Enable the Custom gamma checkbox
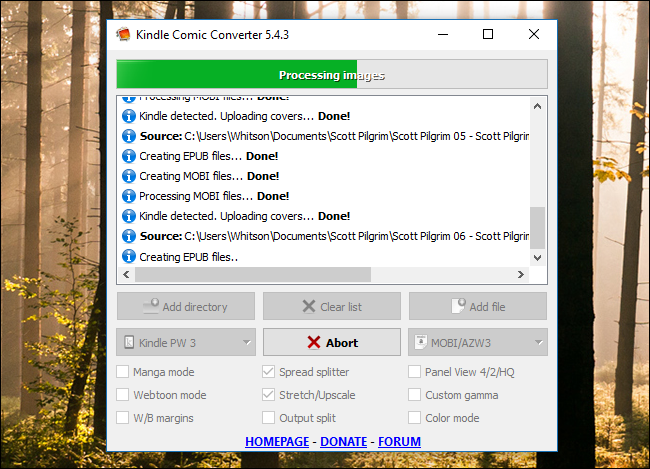This screenshot has width=650, height=469. coord(414,394)
